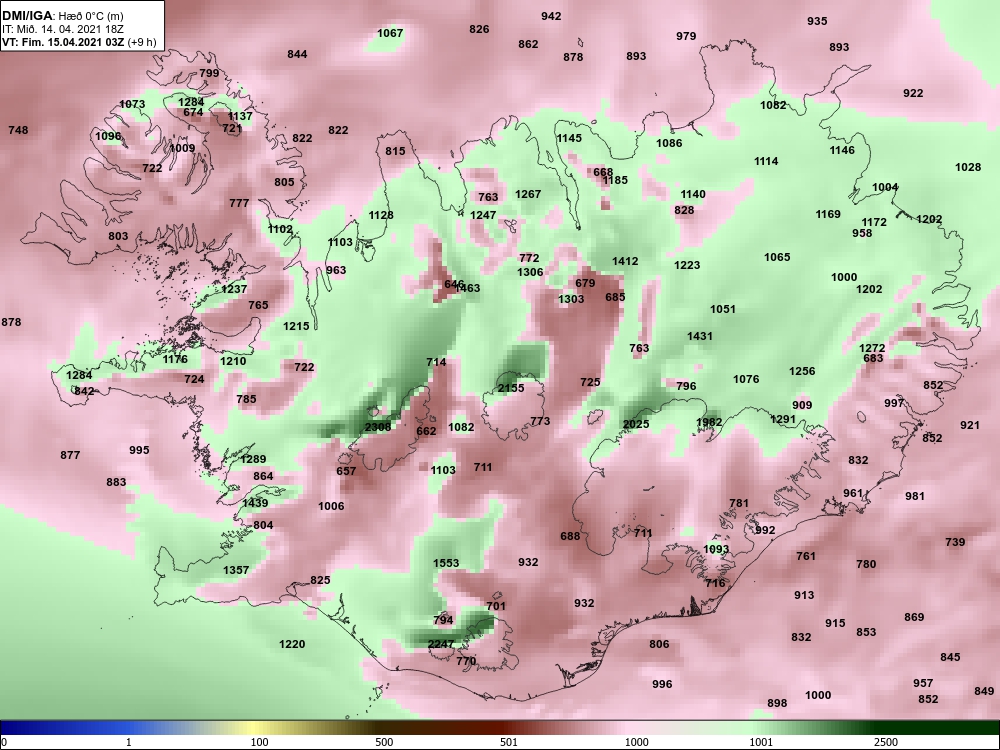Select the 739 value off the east coast
Image resolution: width=1000 pixels, height=750 pixels.
(x=955, y=541)
